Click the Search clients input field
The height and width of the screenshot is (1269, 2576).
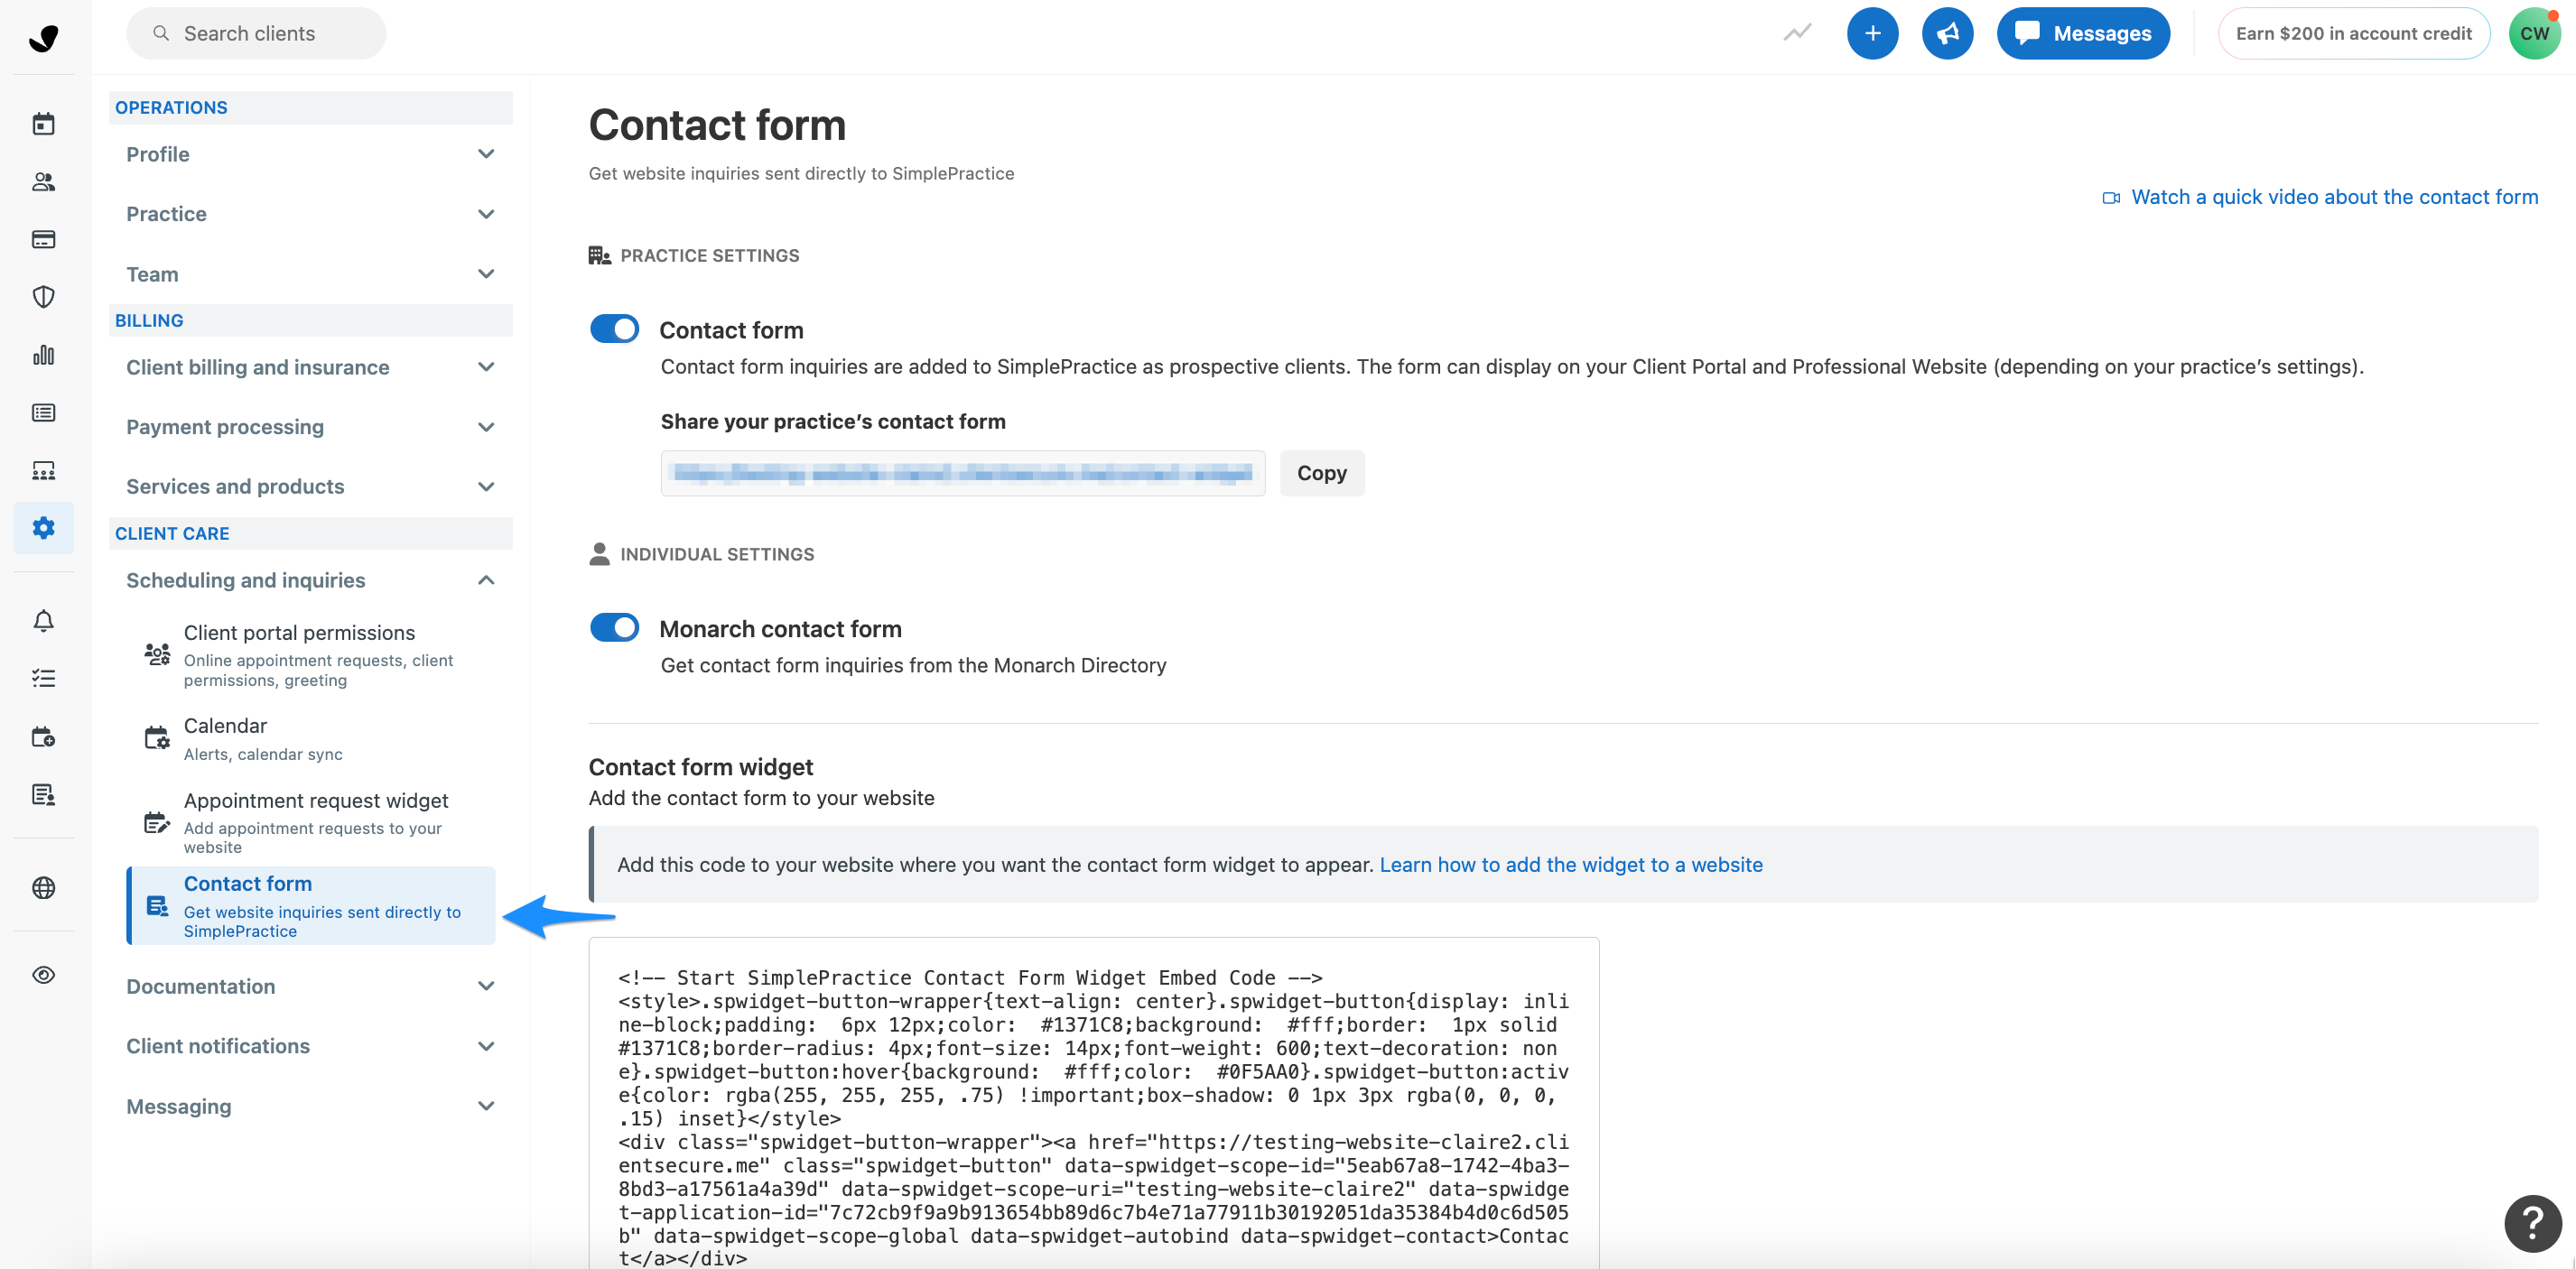[x=256, y=34]
